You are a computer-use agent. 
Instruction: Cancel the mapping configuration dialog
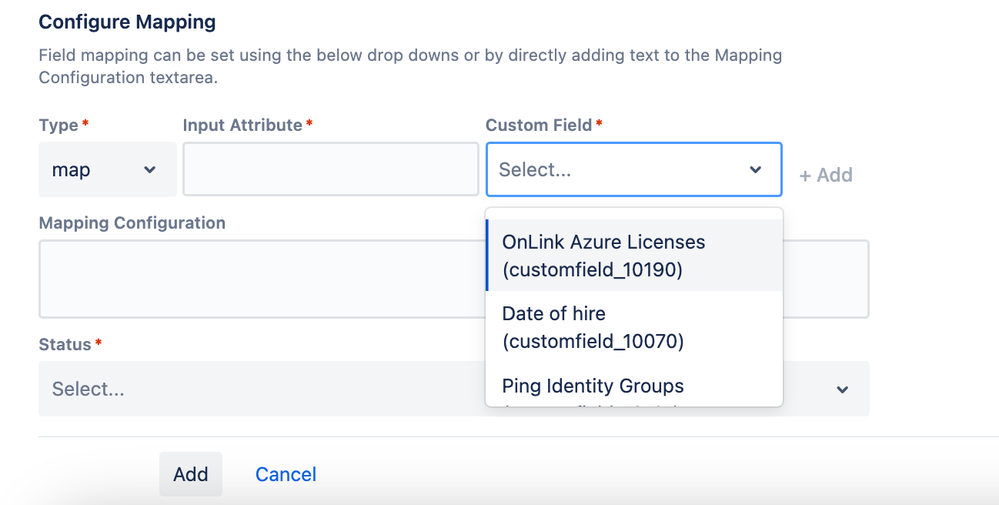coord(285,474)
